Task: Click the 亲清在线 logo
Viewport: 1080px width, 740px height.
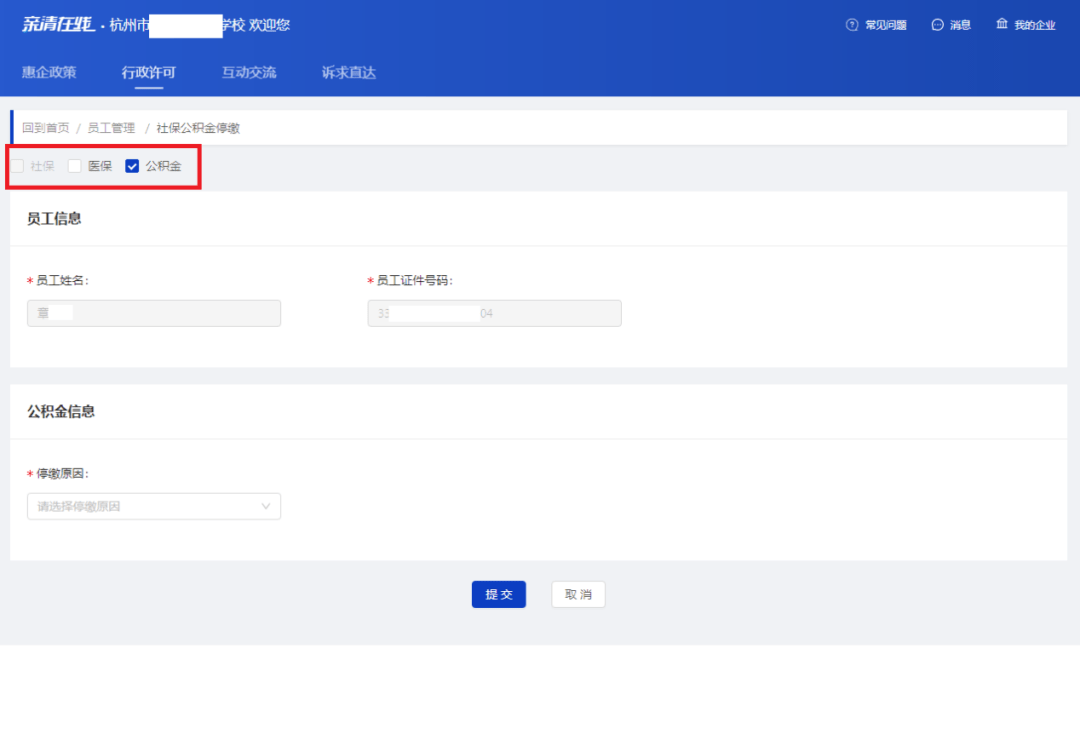Action: point(58,25)
